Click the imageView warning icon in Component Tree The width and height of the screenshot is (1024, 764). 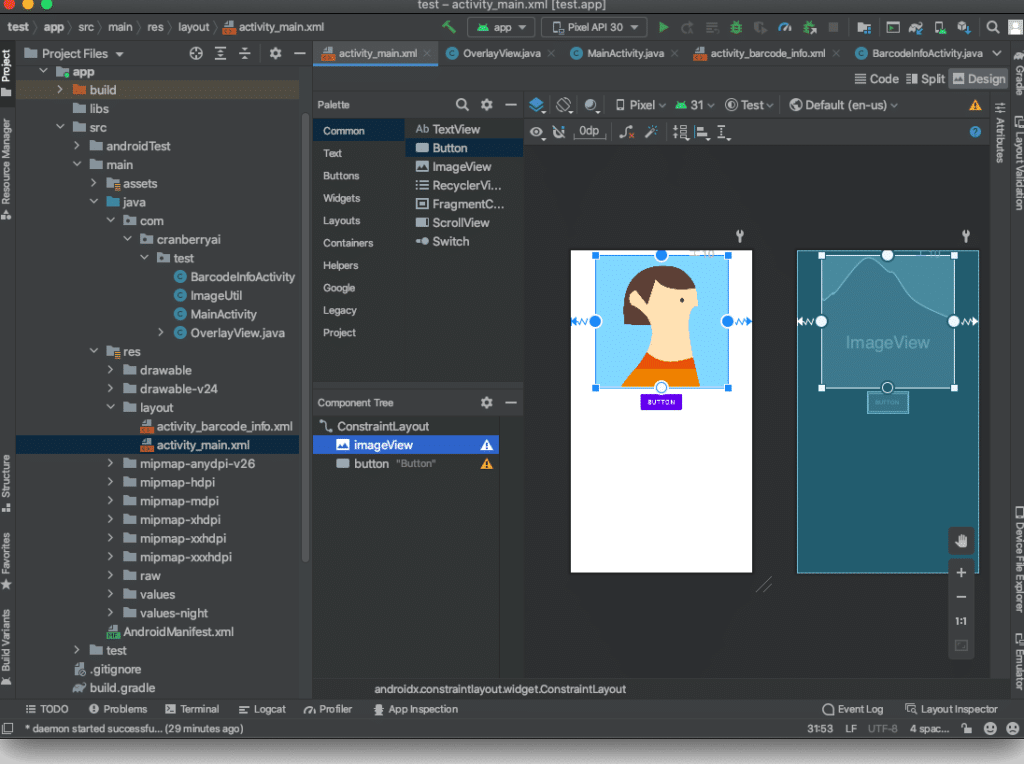coord(487,445)
